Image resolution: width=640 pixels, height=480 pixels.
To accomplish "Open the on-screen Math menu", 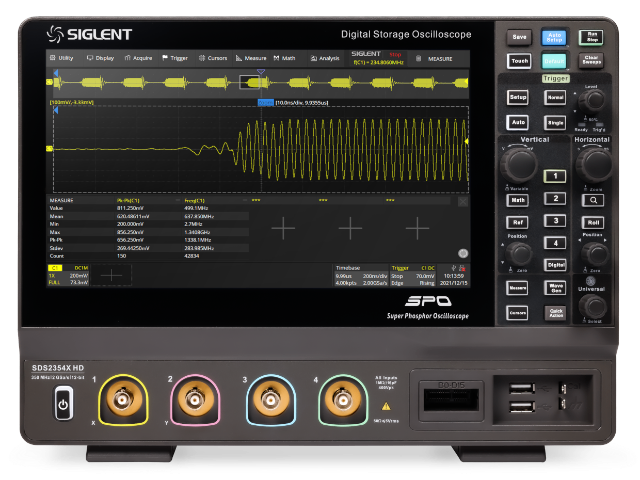I will (x=284, y=58).
